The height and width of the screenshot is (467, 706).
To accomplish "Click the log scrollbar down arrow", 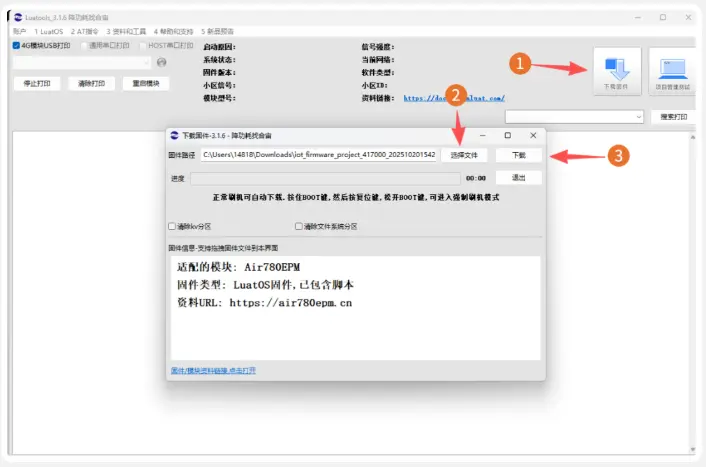I will (x=692, y=449).
